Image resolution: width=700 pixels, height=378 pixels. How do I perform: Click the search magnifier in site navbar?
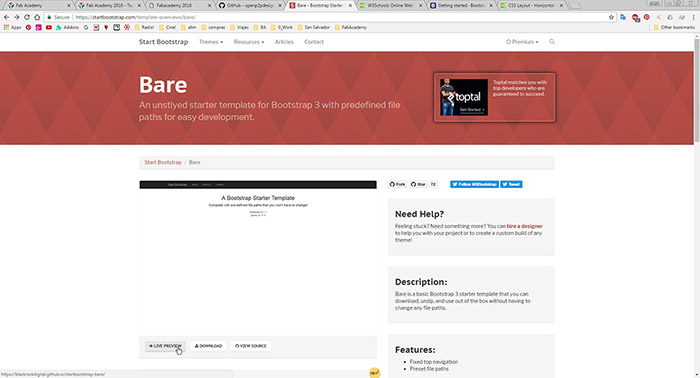(552, 42)
